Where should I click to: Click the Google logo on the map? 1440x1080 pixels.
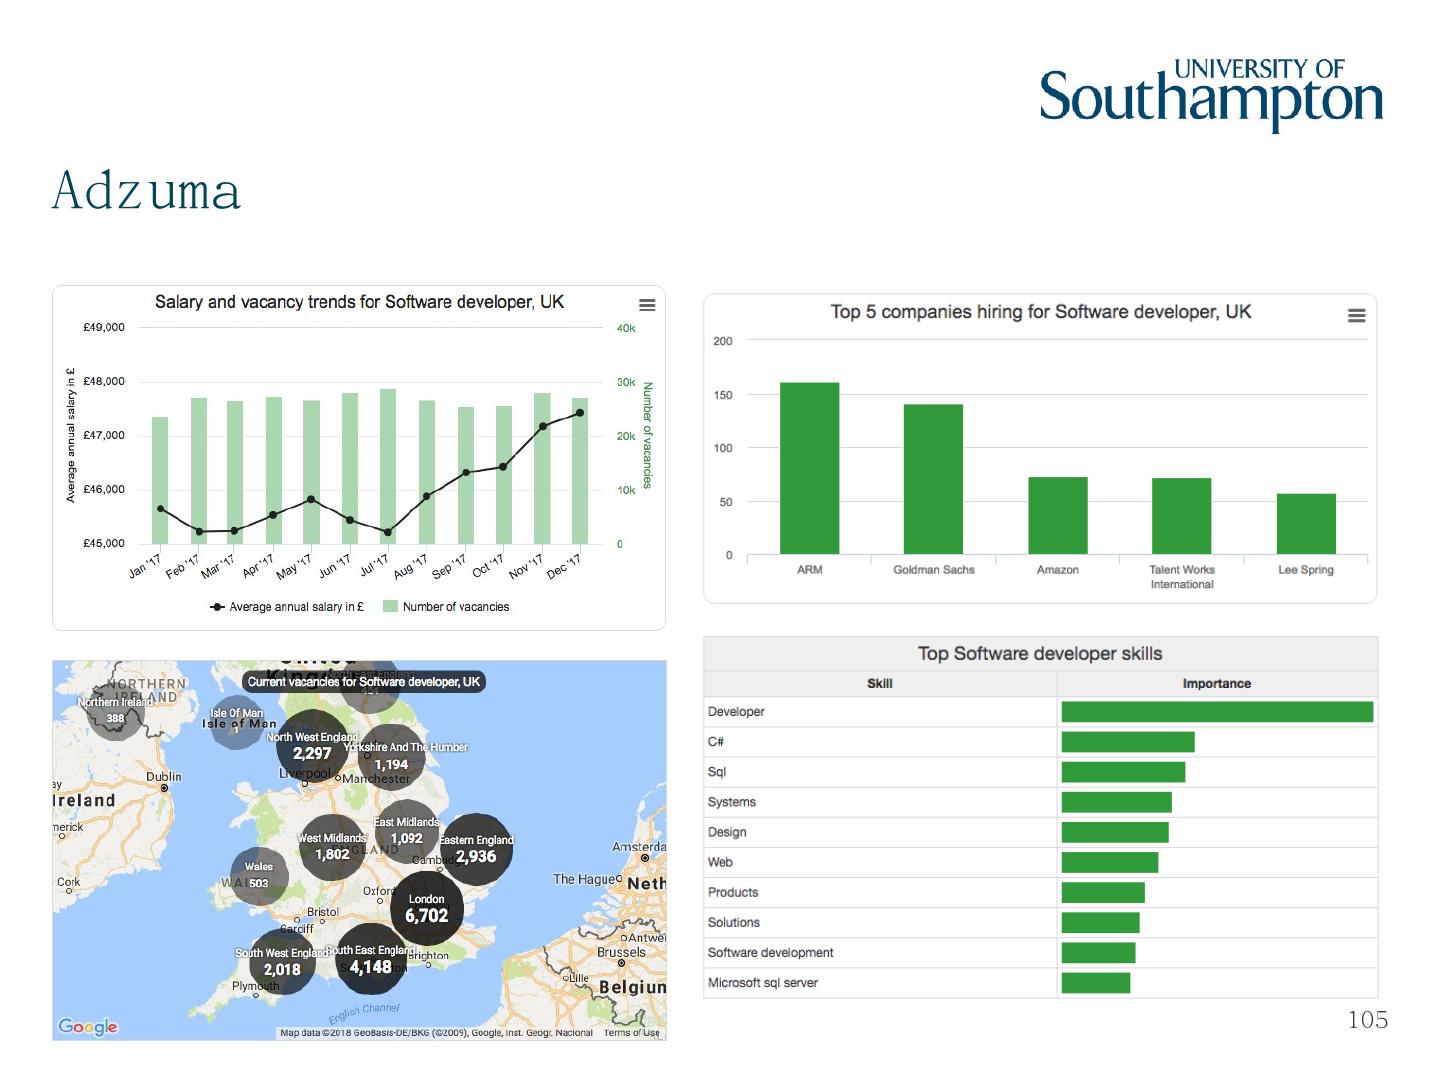(88, 1027)
